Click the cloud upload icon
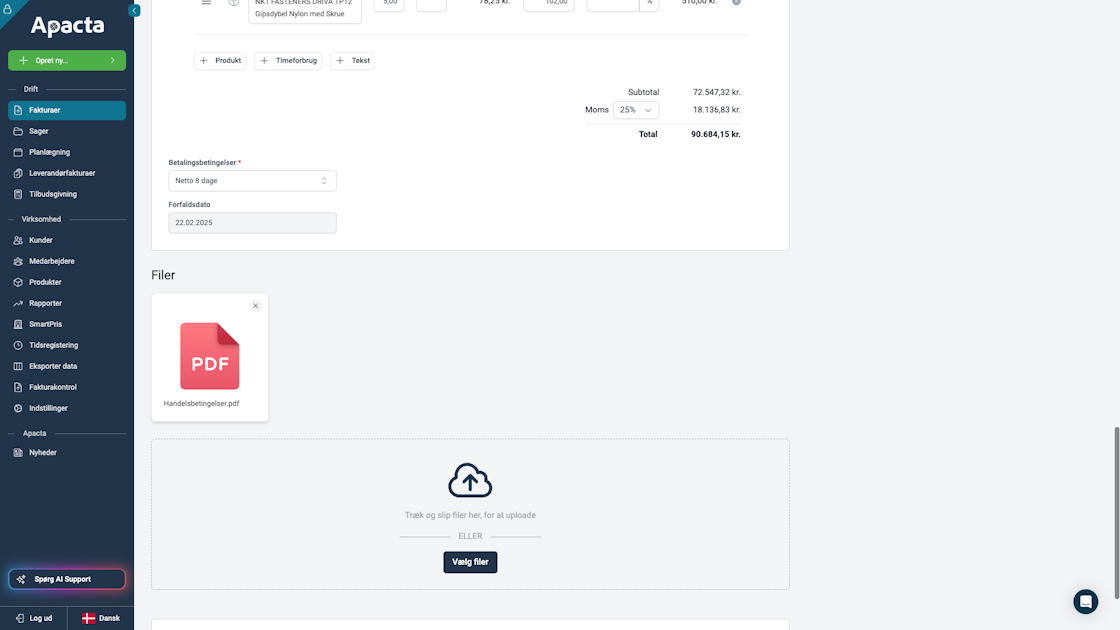1120x630 pixels. (470, 480)
